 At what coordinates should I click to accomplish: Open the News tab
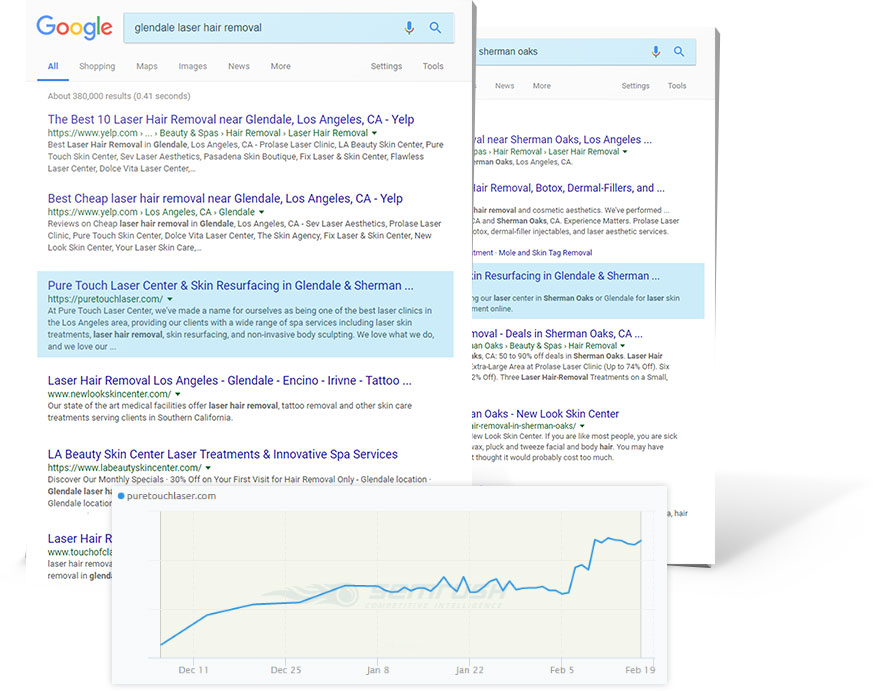pos(239,66)
